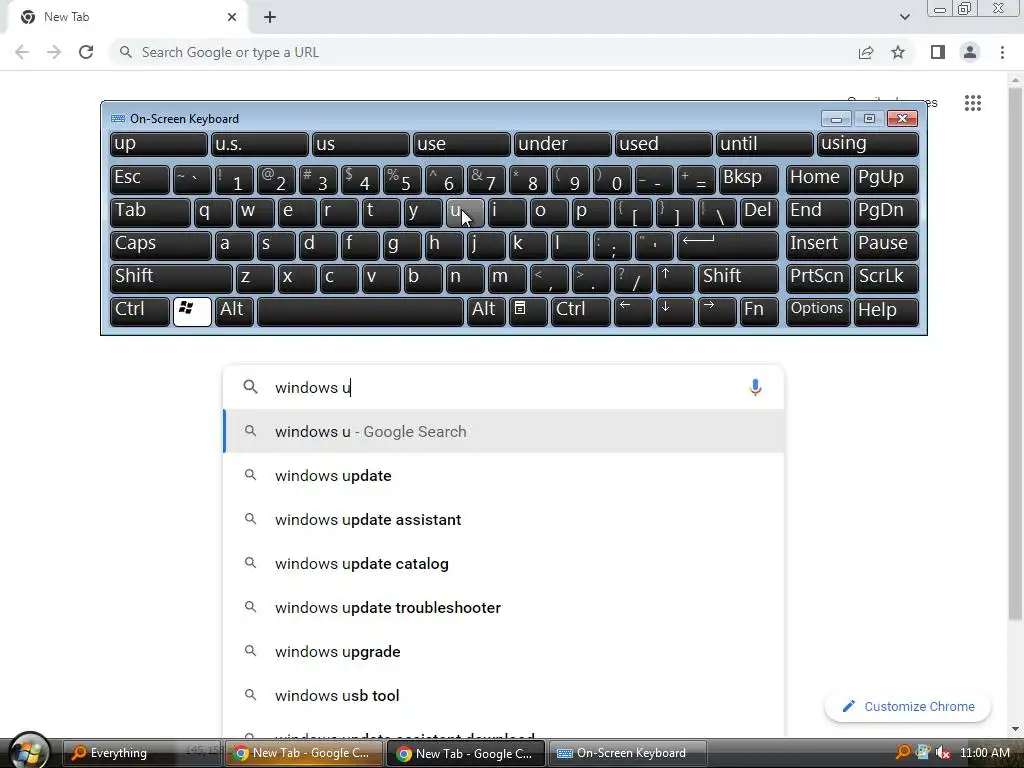Click Customize Chrome button
This screenshot has height=768, width=1024.
tap(908, 707)
